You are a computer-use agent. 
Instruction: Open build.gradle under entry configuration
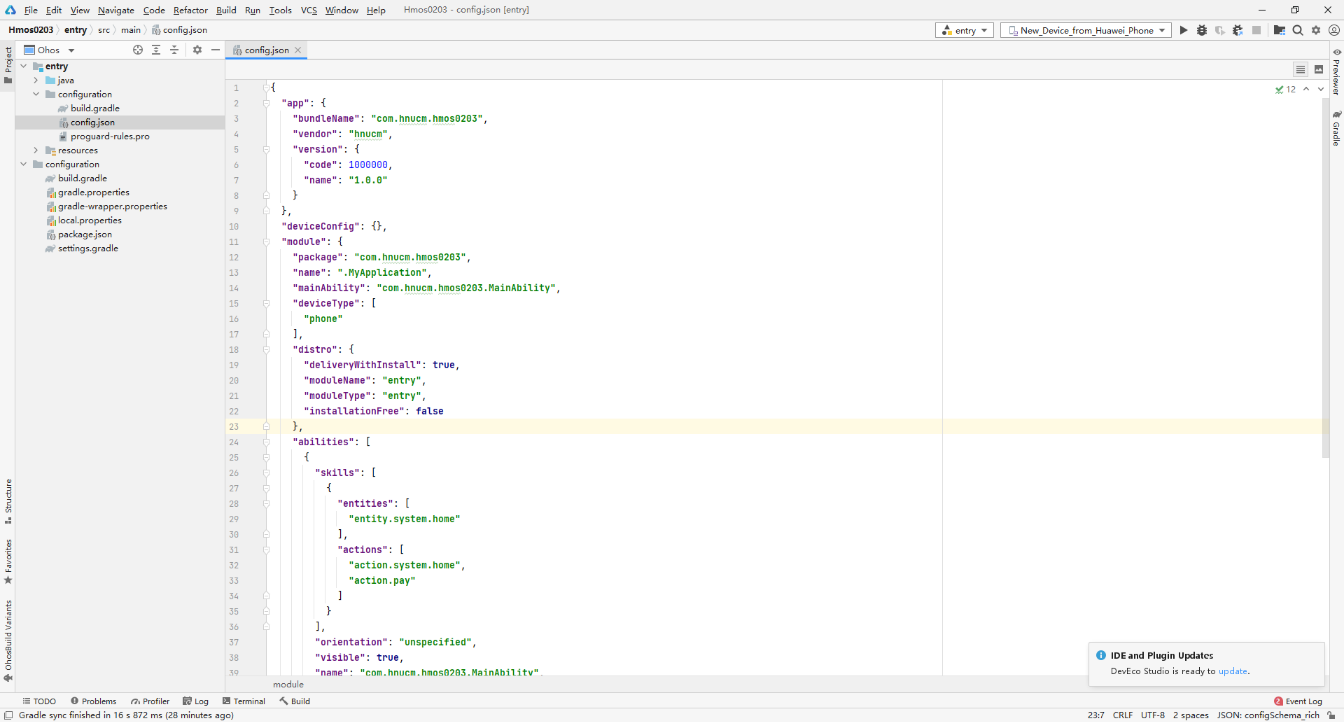95,108
